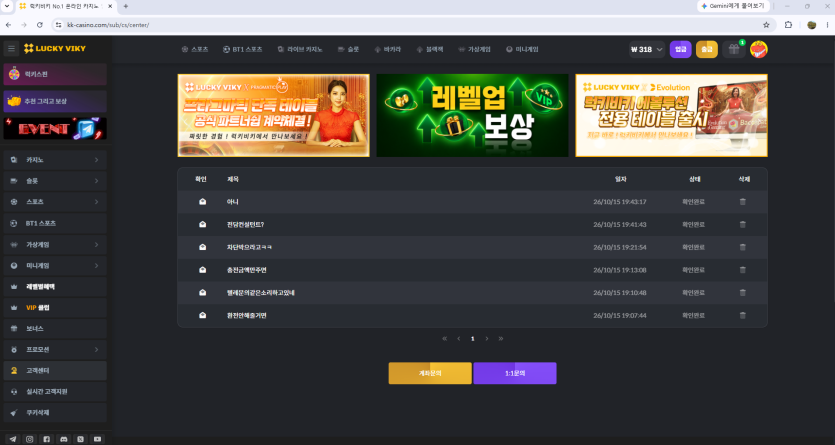Expand the 미니게임 sidebar submenu

tap(96, 265)
